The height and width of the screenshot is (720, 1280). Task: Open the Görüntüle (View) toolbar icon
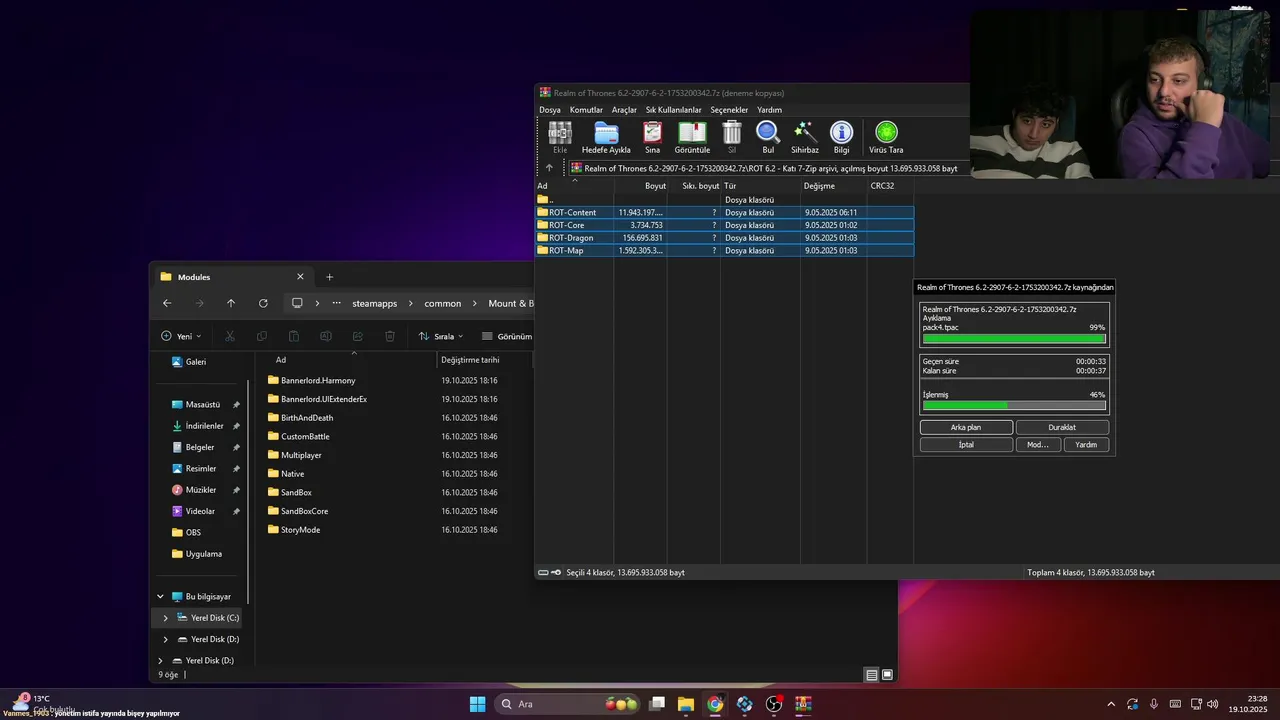click(692, 137)
